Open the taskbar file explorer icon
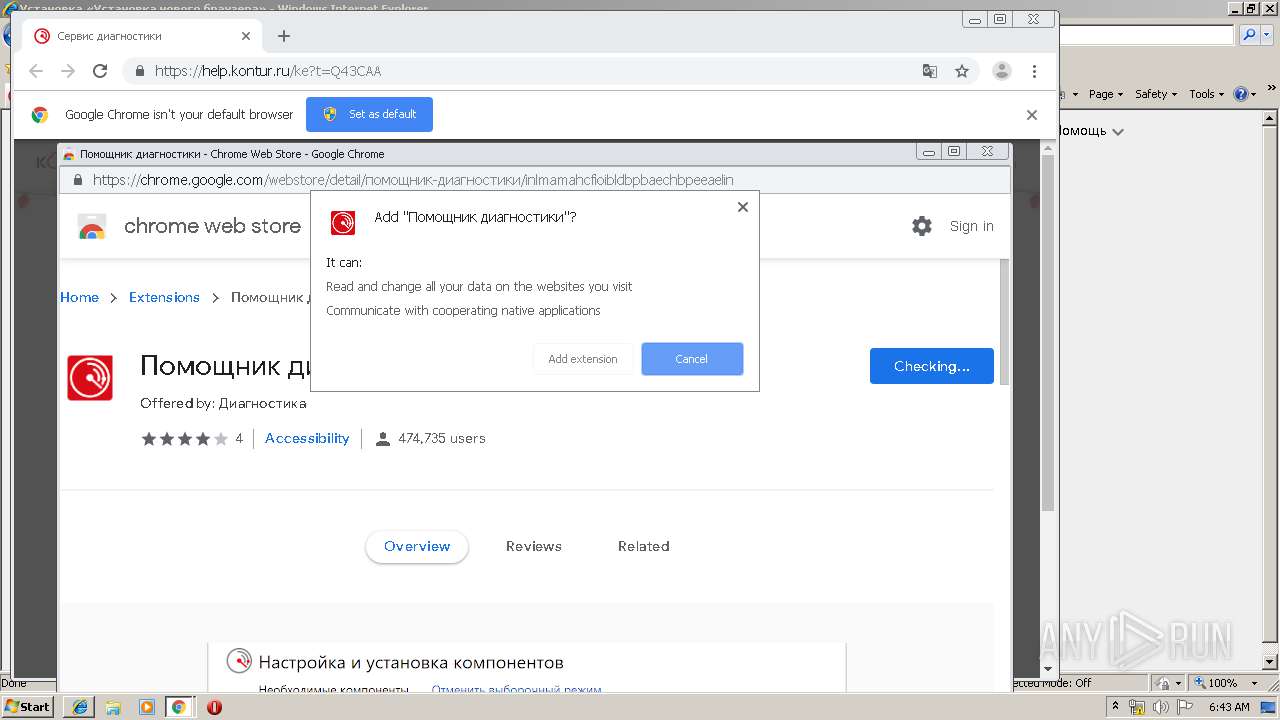 click(113, 707)
